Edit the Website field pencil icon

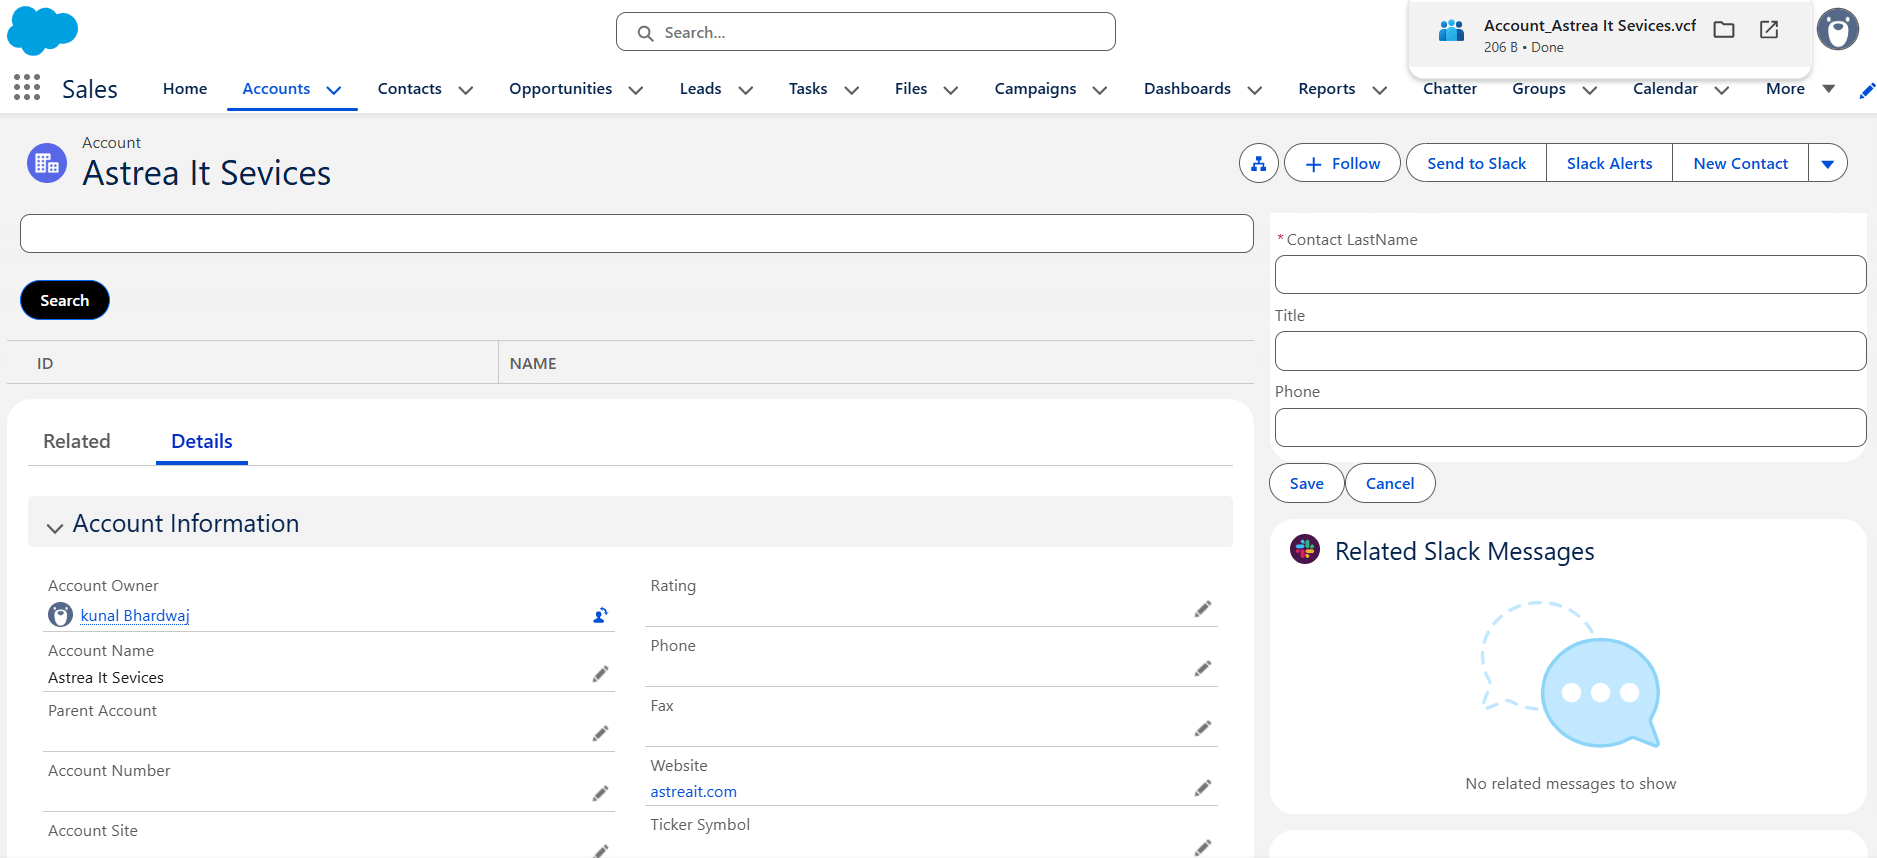1202,789
